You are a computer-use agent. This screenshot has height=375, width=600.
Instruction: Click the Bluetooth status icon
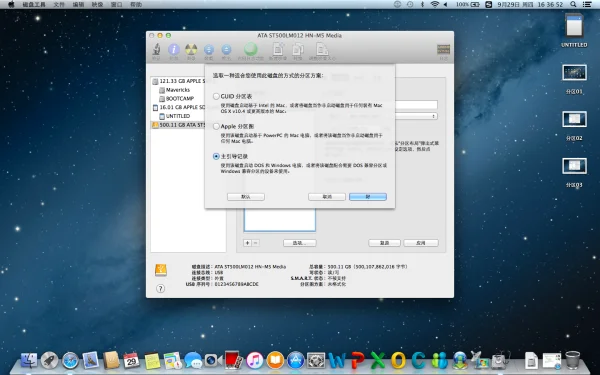click(422, 5)
